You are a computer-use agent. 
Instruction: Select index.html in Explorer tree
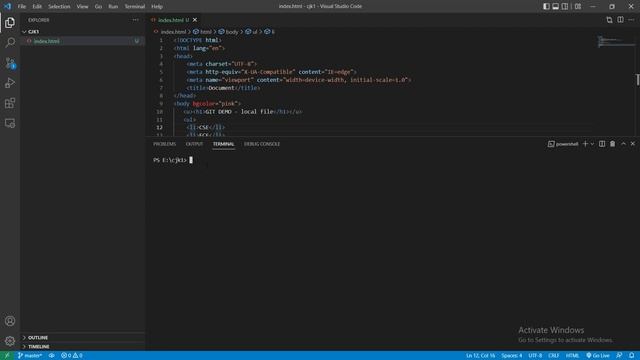[x=82, y=41]
